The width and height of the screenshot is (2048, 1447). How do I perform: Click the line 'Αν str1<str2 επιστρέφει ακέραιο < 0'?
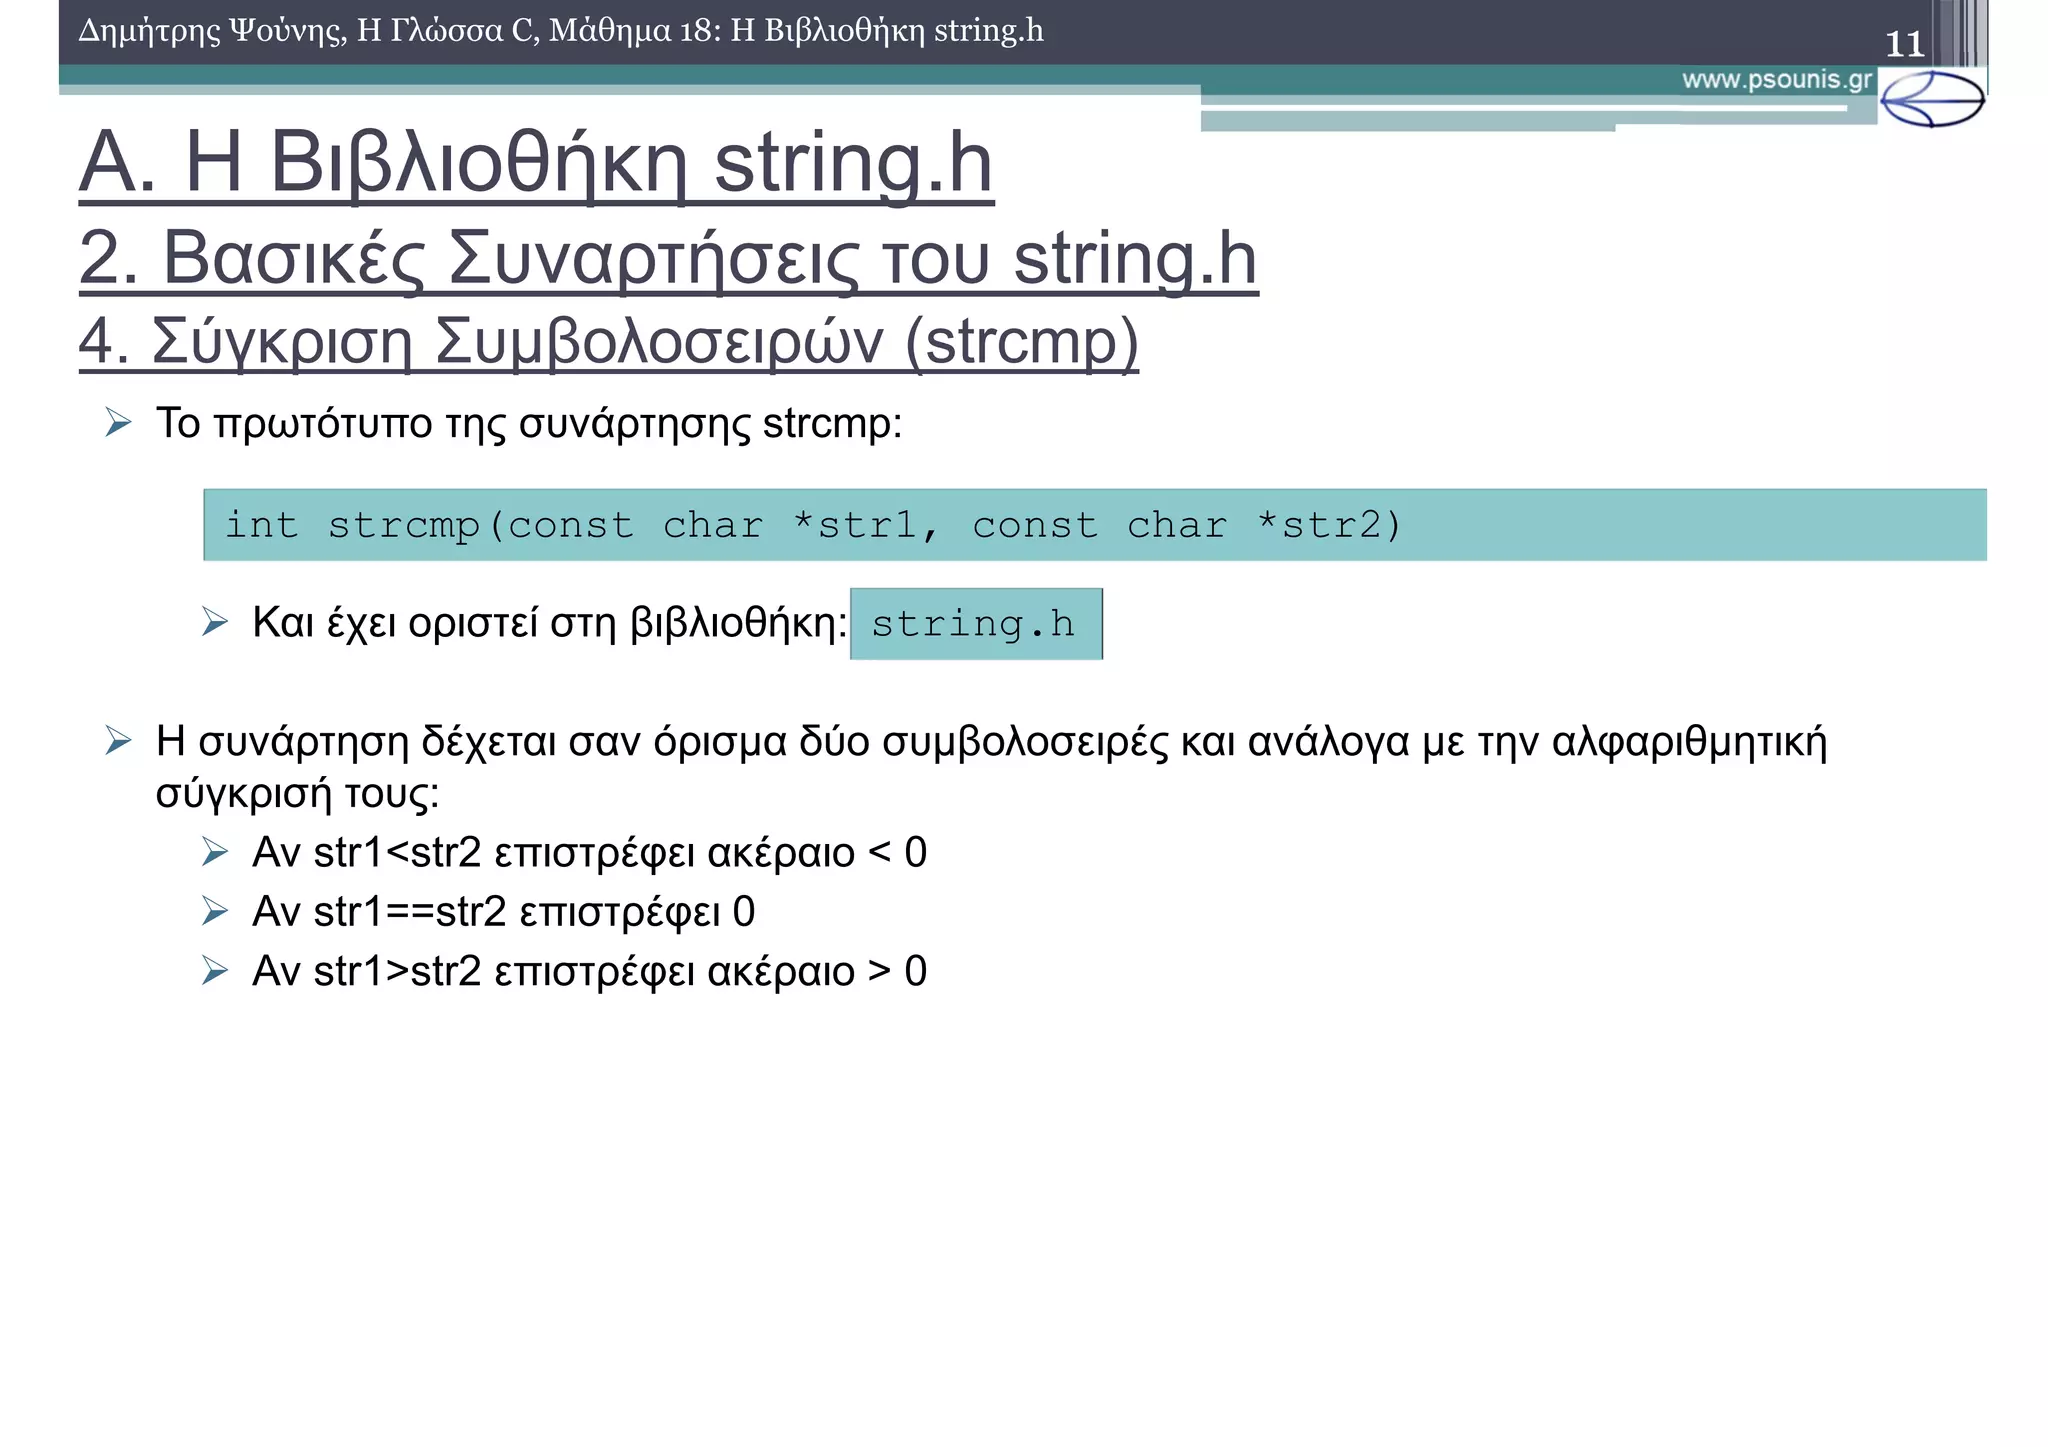coord(589,853)
